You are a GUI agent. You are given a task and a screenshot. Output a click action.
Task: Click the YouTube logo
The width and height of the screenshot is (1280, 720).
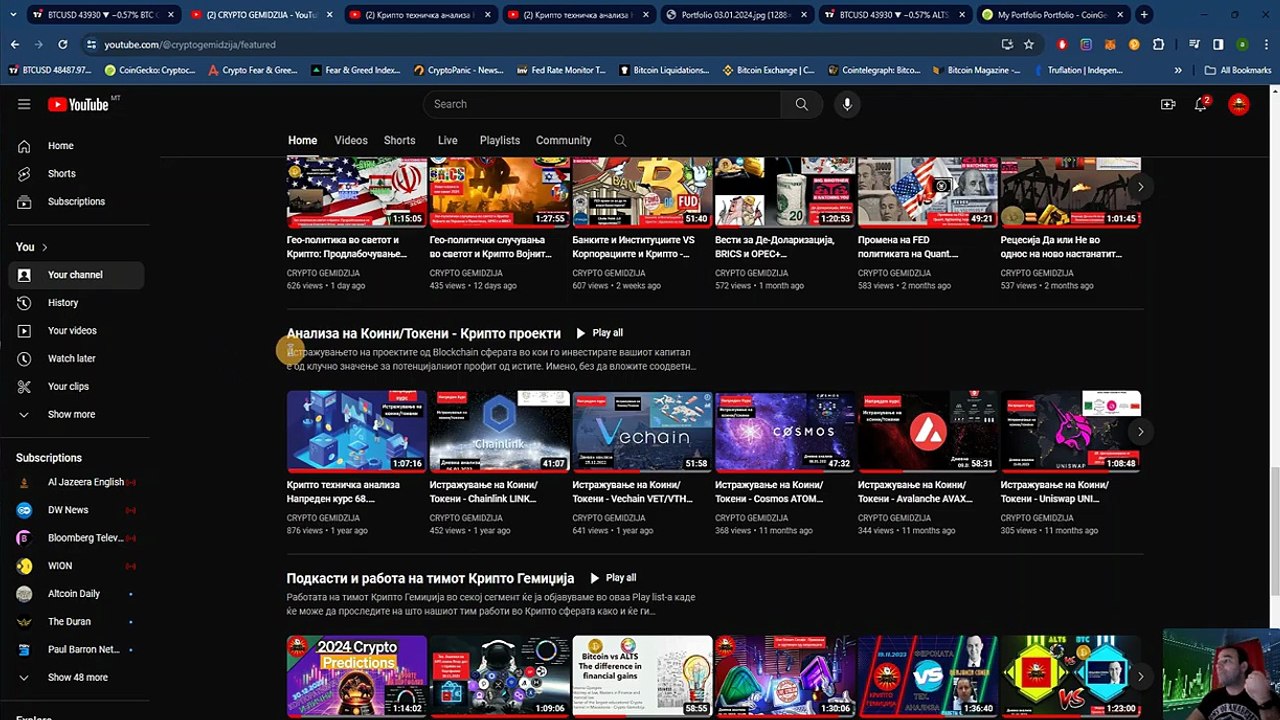click(78, 104)
